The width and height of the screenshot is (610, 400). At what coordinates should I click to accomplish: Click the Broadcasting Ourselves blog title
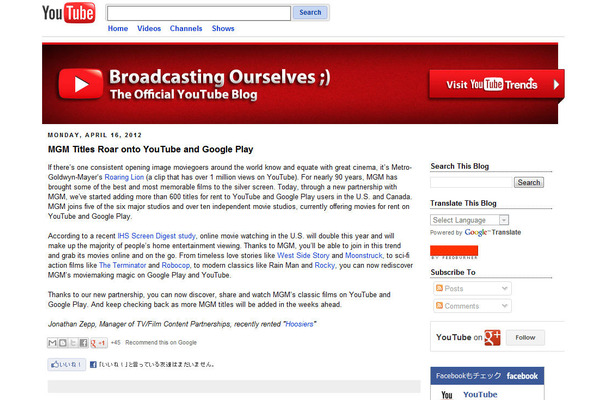tap(220, 77)
